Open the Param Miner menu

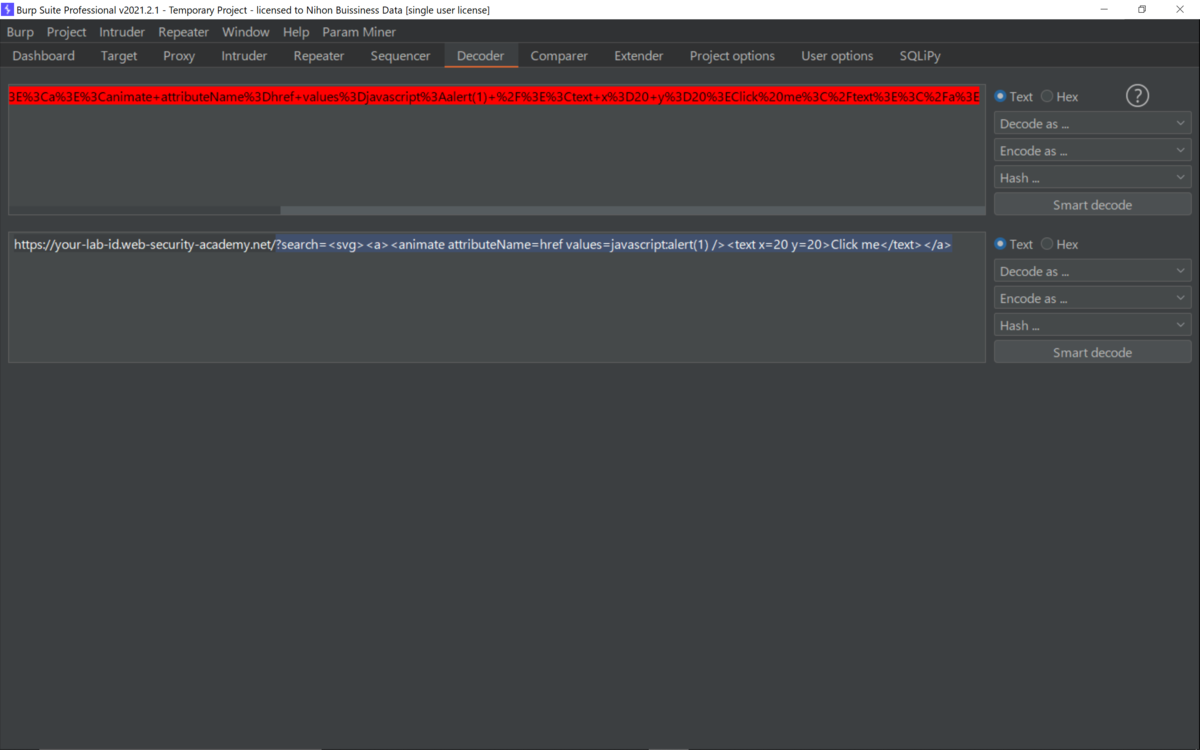coord(359,32)
